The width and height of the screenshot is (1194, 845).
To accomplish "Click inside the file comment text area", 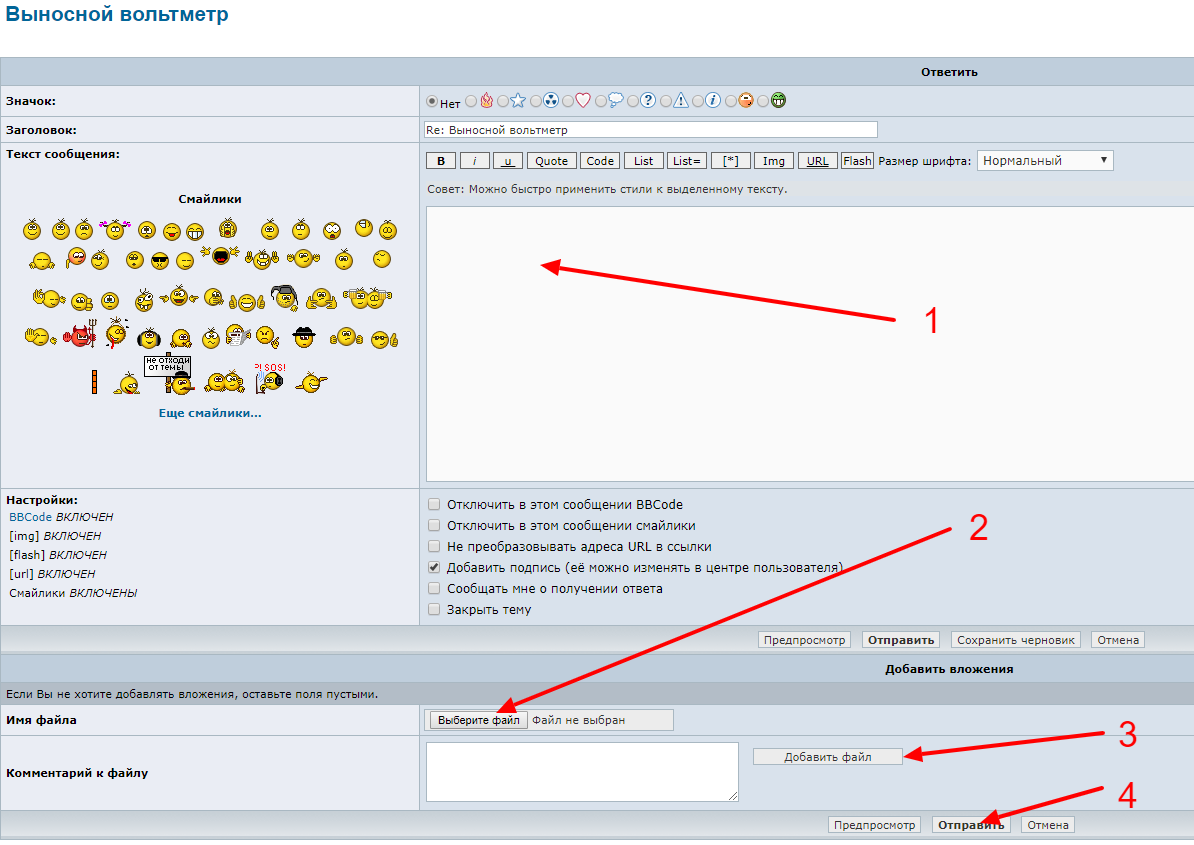I will (582, 771).
